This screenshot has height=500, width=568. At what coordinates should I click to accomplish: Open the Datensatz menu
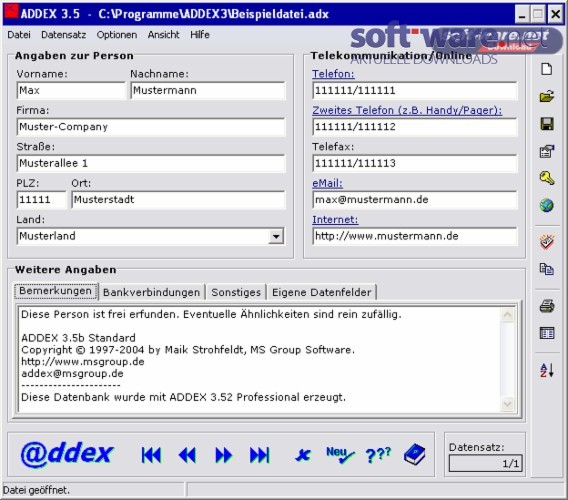63,35
